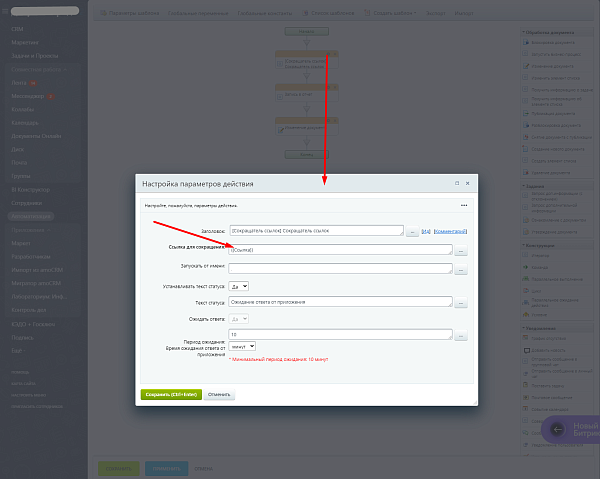Open Маркет in the left sidebar
Image resolution: width=600 pixels, height=479 pixels.
pos(21,243)
